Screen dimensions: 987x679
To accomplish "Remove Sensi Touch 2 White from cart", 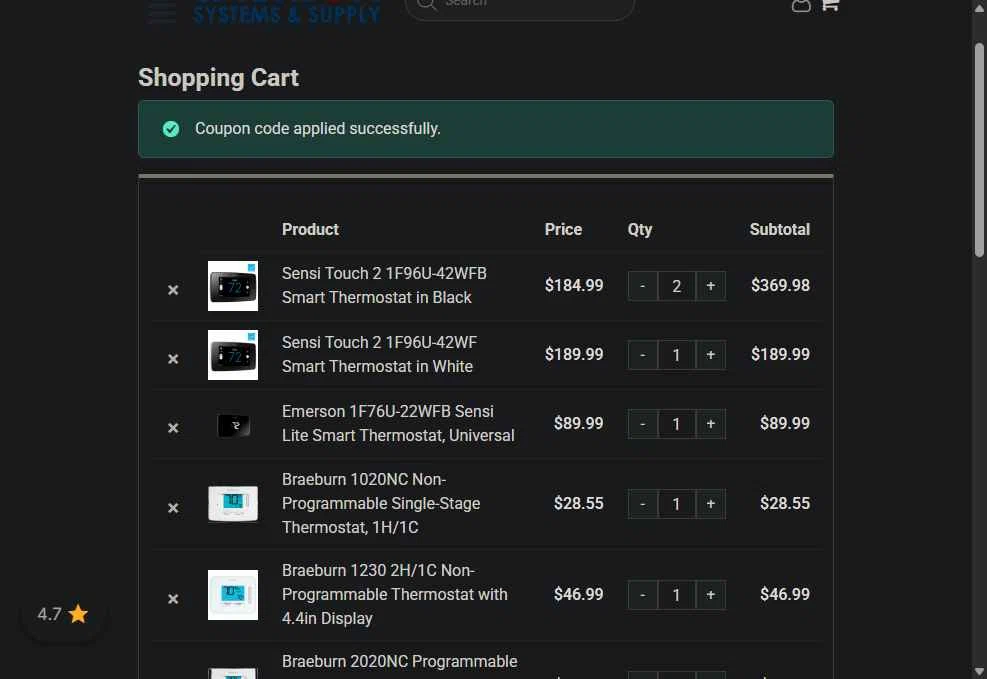I will 173,359.
